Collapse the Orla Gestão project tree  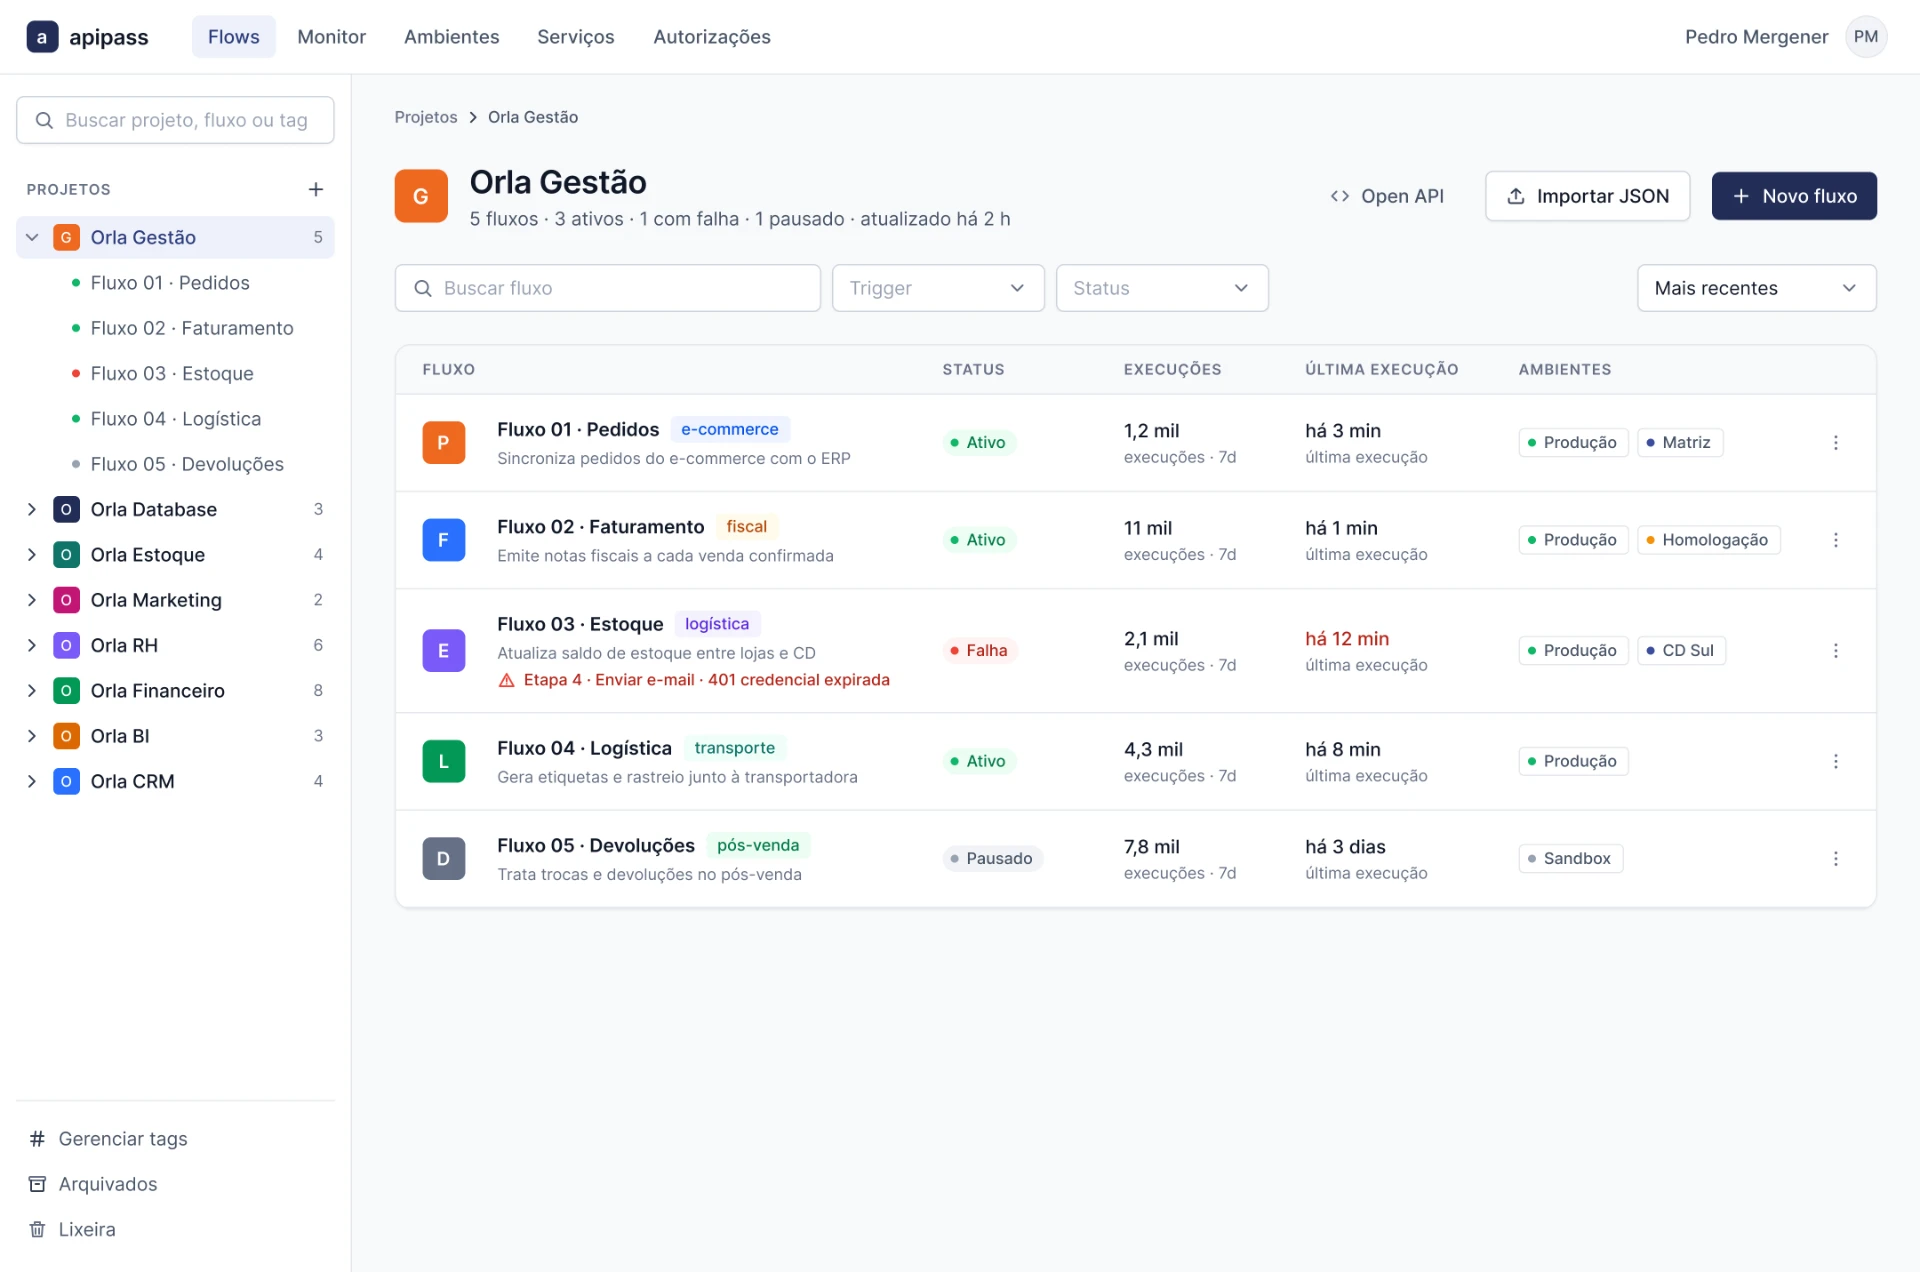(x=32, y=237)
